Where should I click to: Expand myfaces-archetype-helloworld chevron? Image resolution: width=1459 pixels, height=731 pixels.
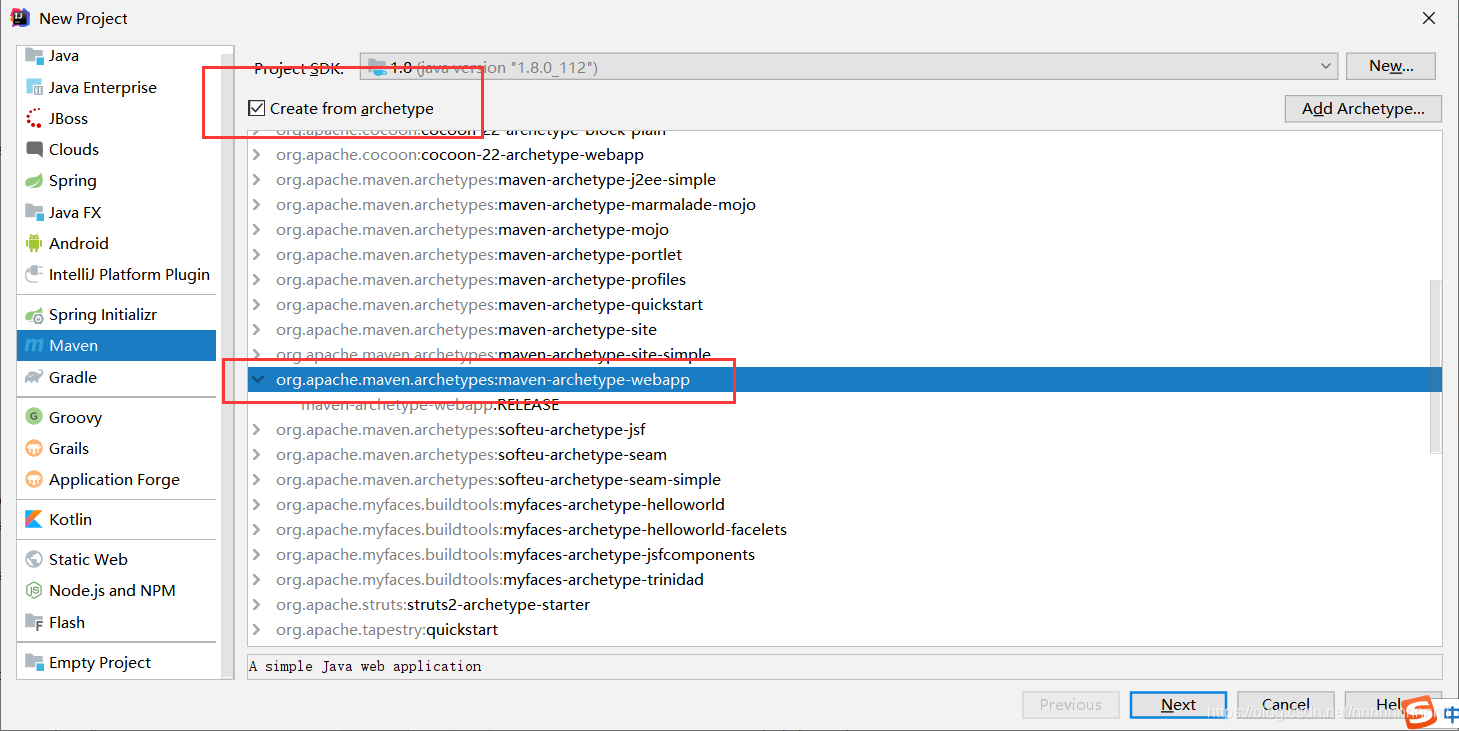pyautogui.click(x=257, y=505)
